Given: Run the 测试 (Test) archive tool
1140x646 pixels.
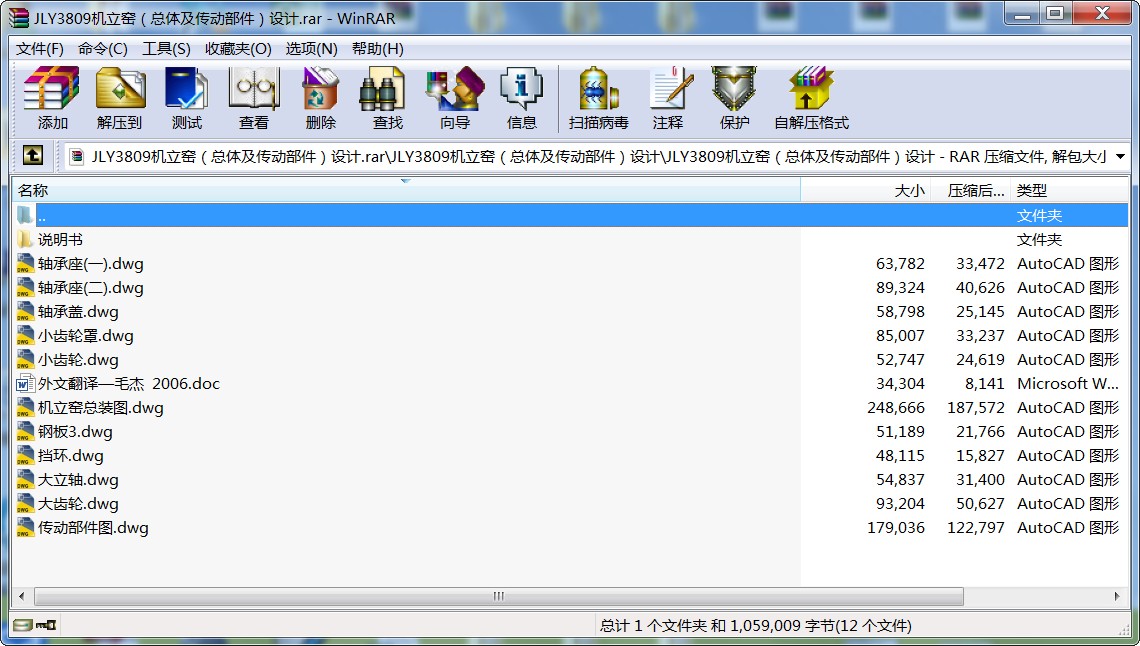Looking at the screenshot, I should [186, 98].
